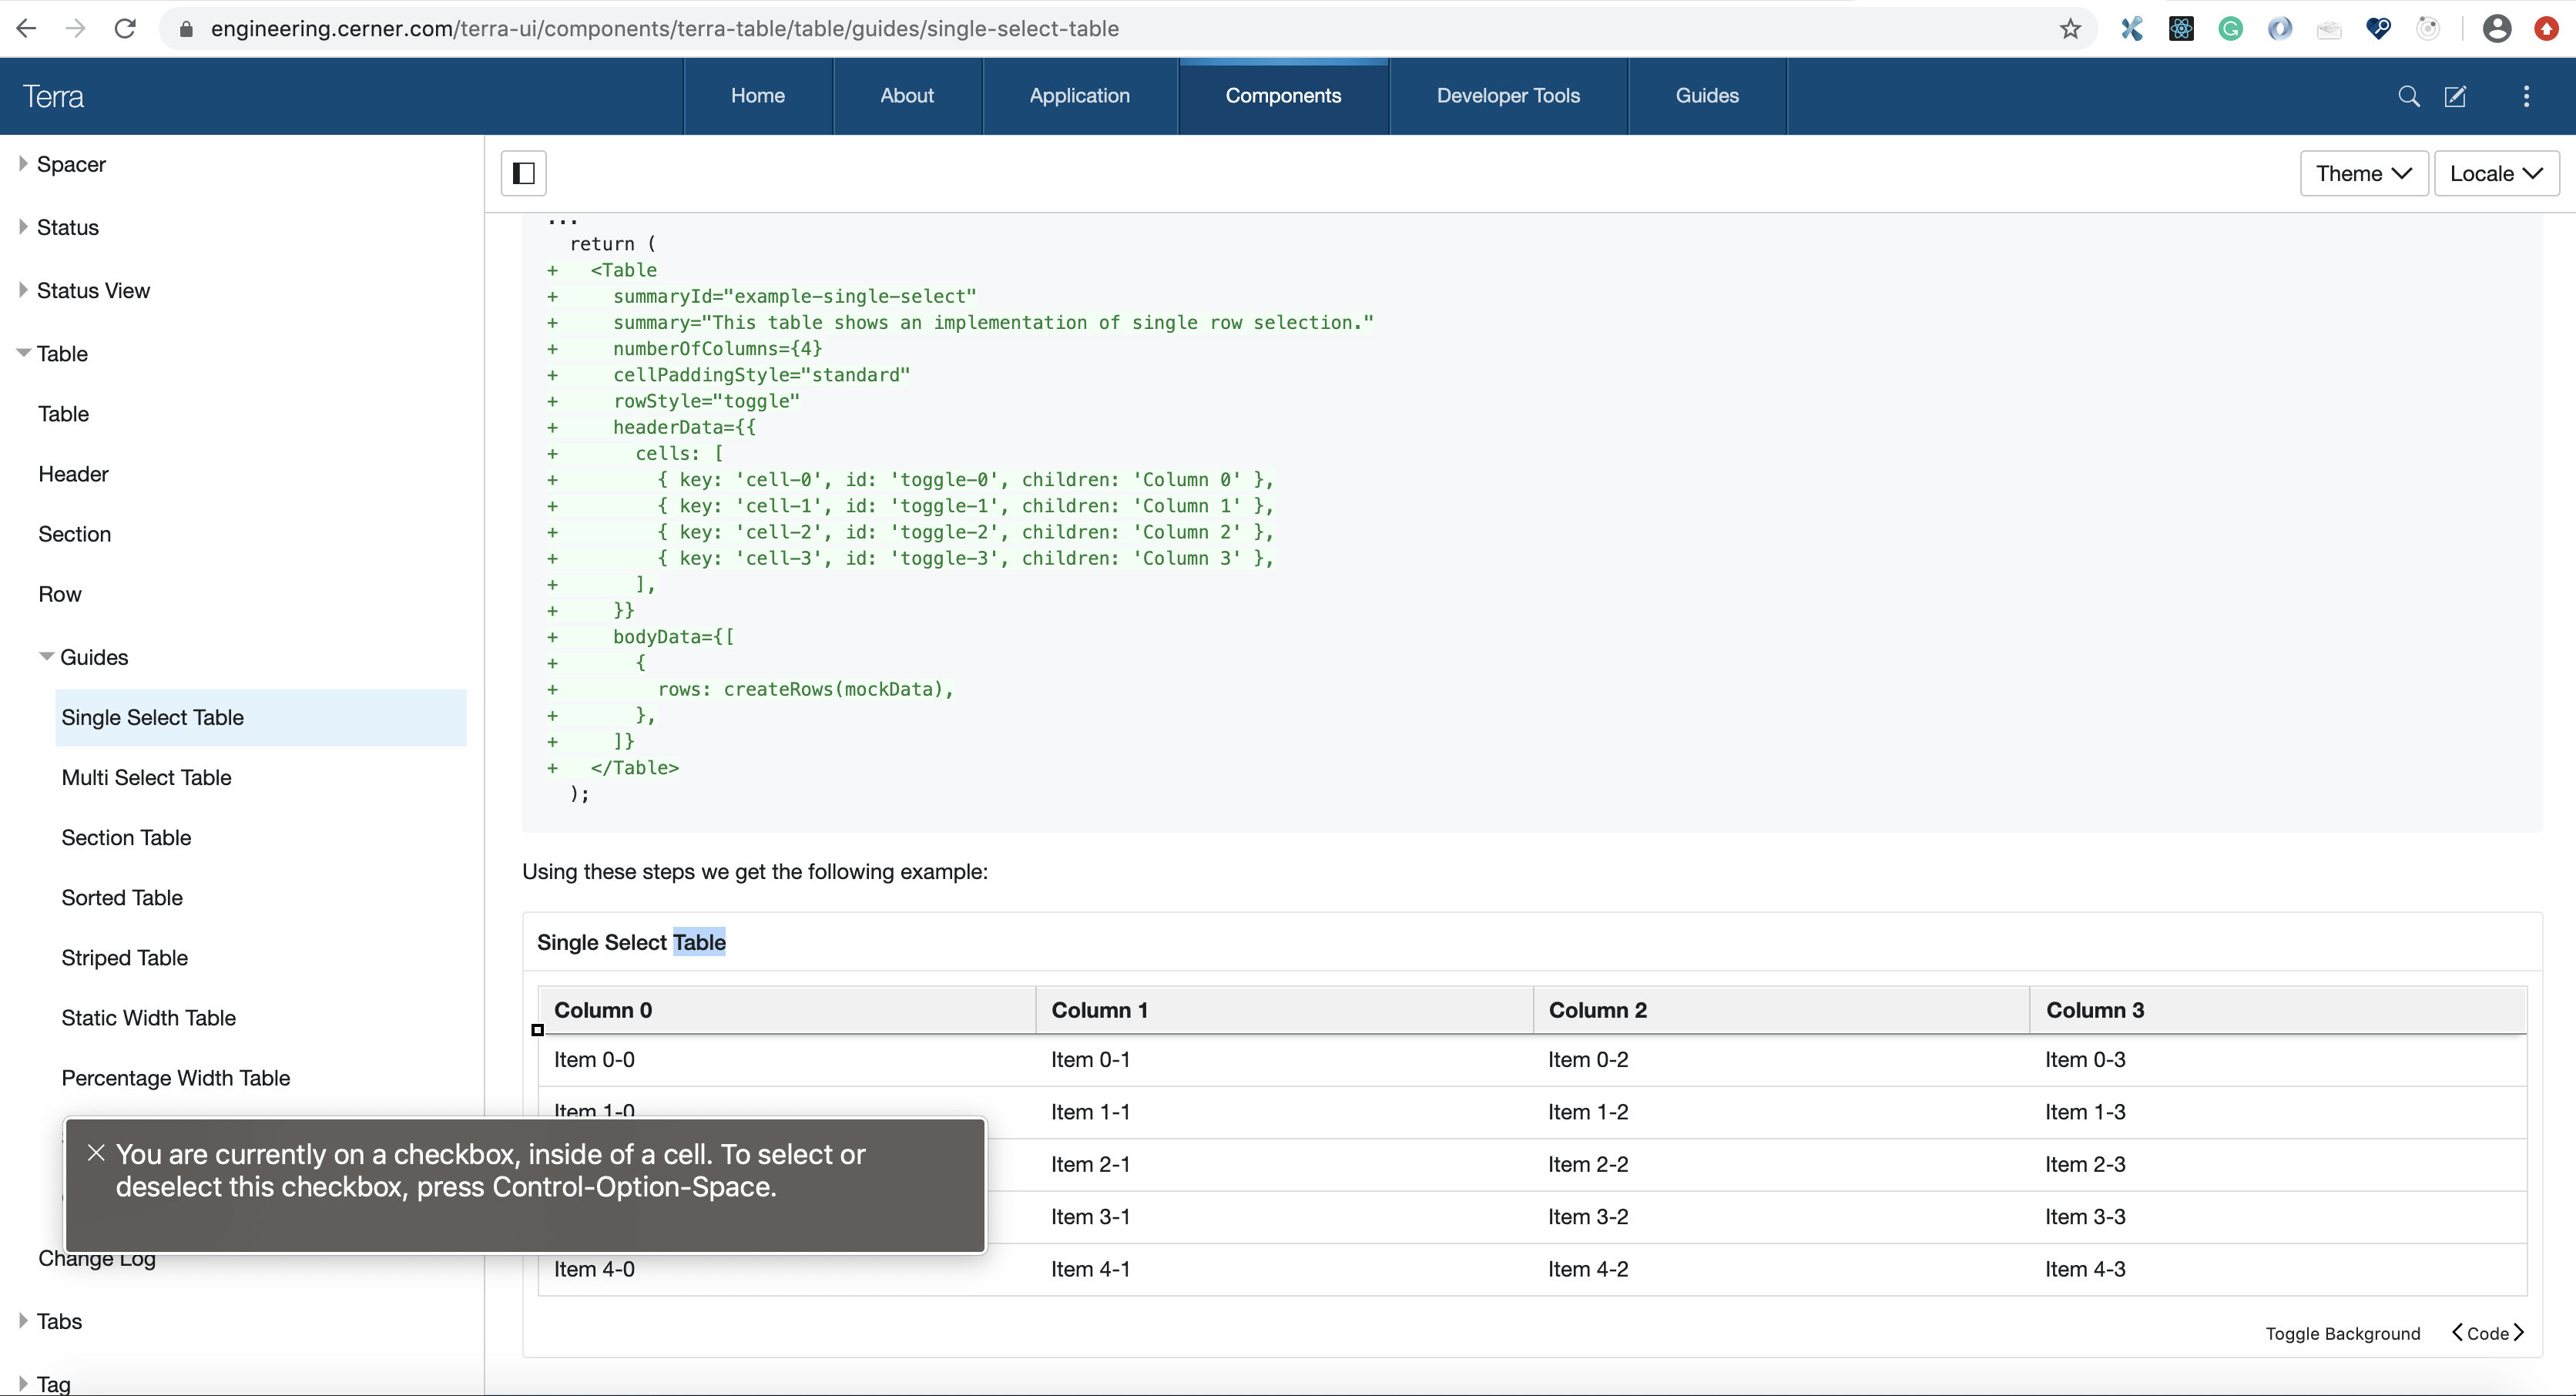
Task: Open the Grammarly browser extension
Action: 2231,28
